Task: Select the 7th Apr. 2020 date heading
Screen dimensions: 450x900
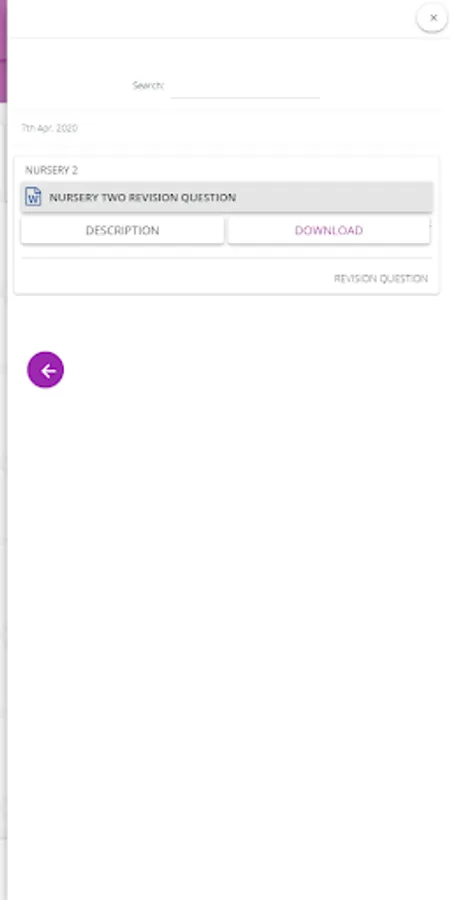Action: tap(49, 128)
